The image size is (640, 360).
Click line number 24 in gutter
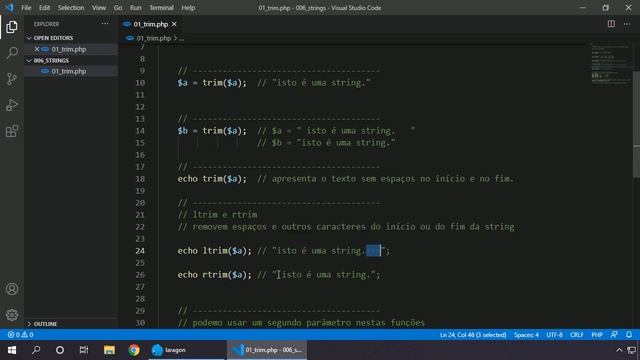[140, 251]
